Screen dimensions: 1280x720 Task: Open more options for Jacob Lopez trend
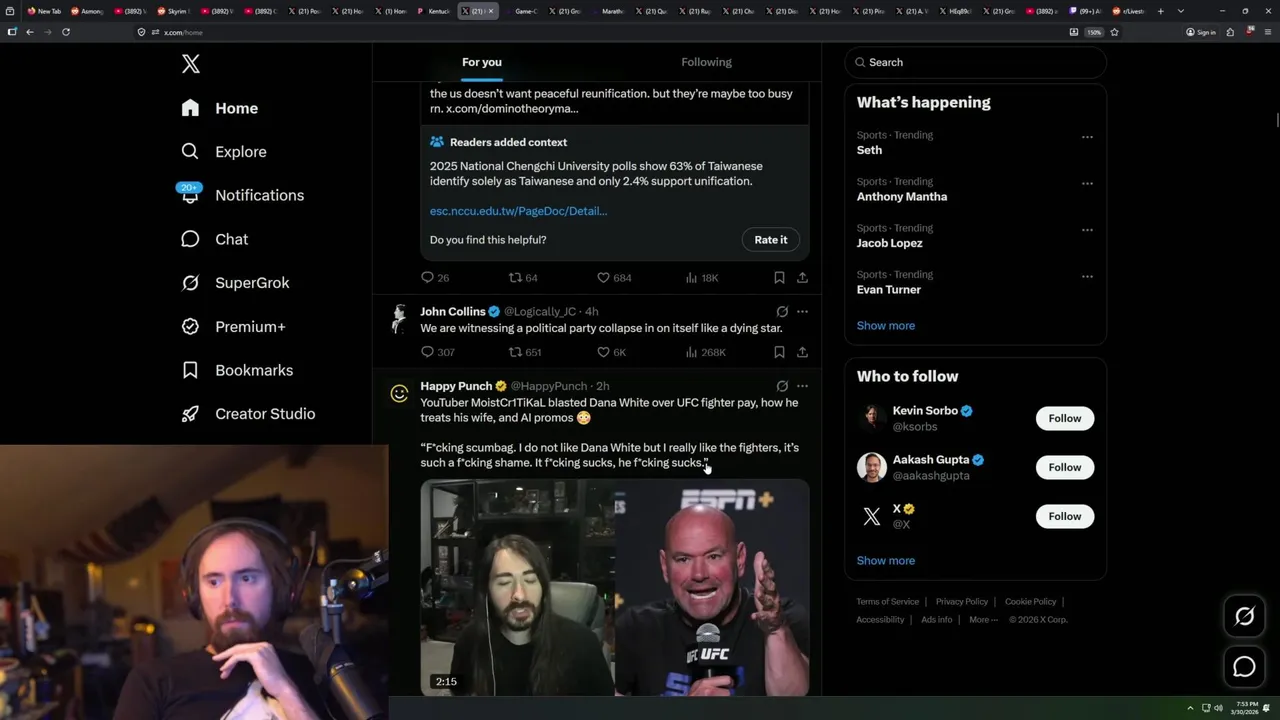(1087, 230)
